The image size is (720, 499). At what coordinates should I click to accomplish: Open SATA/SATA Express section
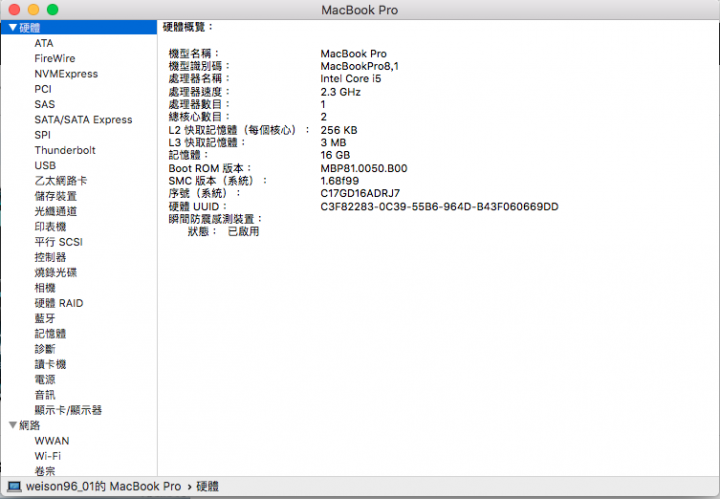click(83, 120)
